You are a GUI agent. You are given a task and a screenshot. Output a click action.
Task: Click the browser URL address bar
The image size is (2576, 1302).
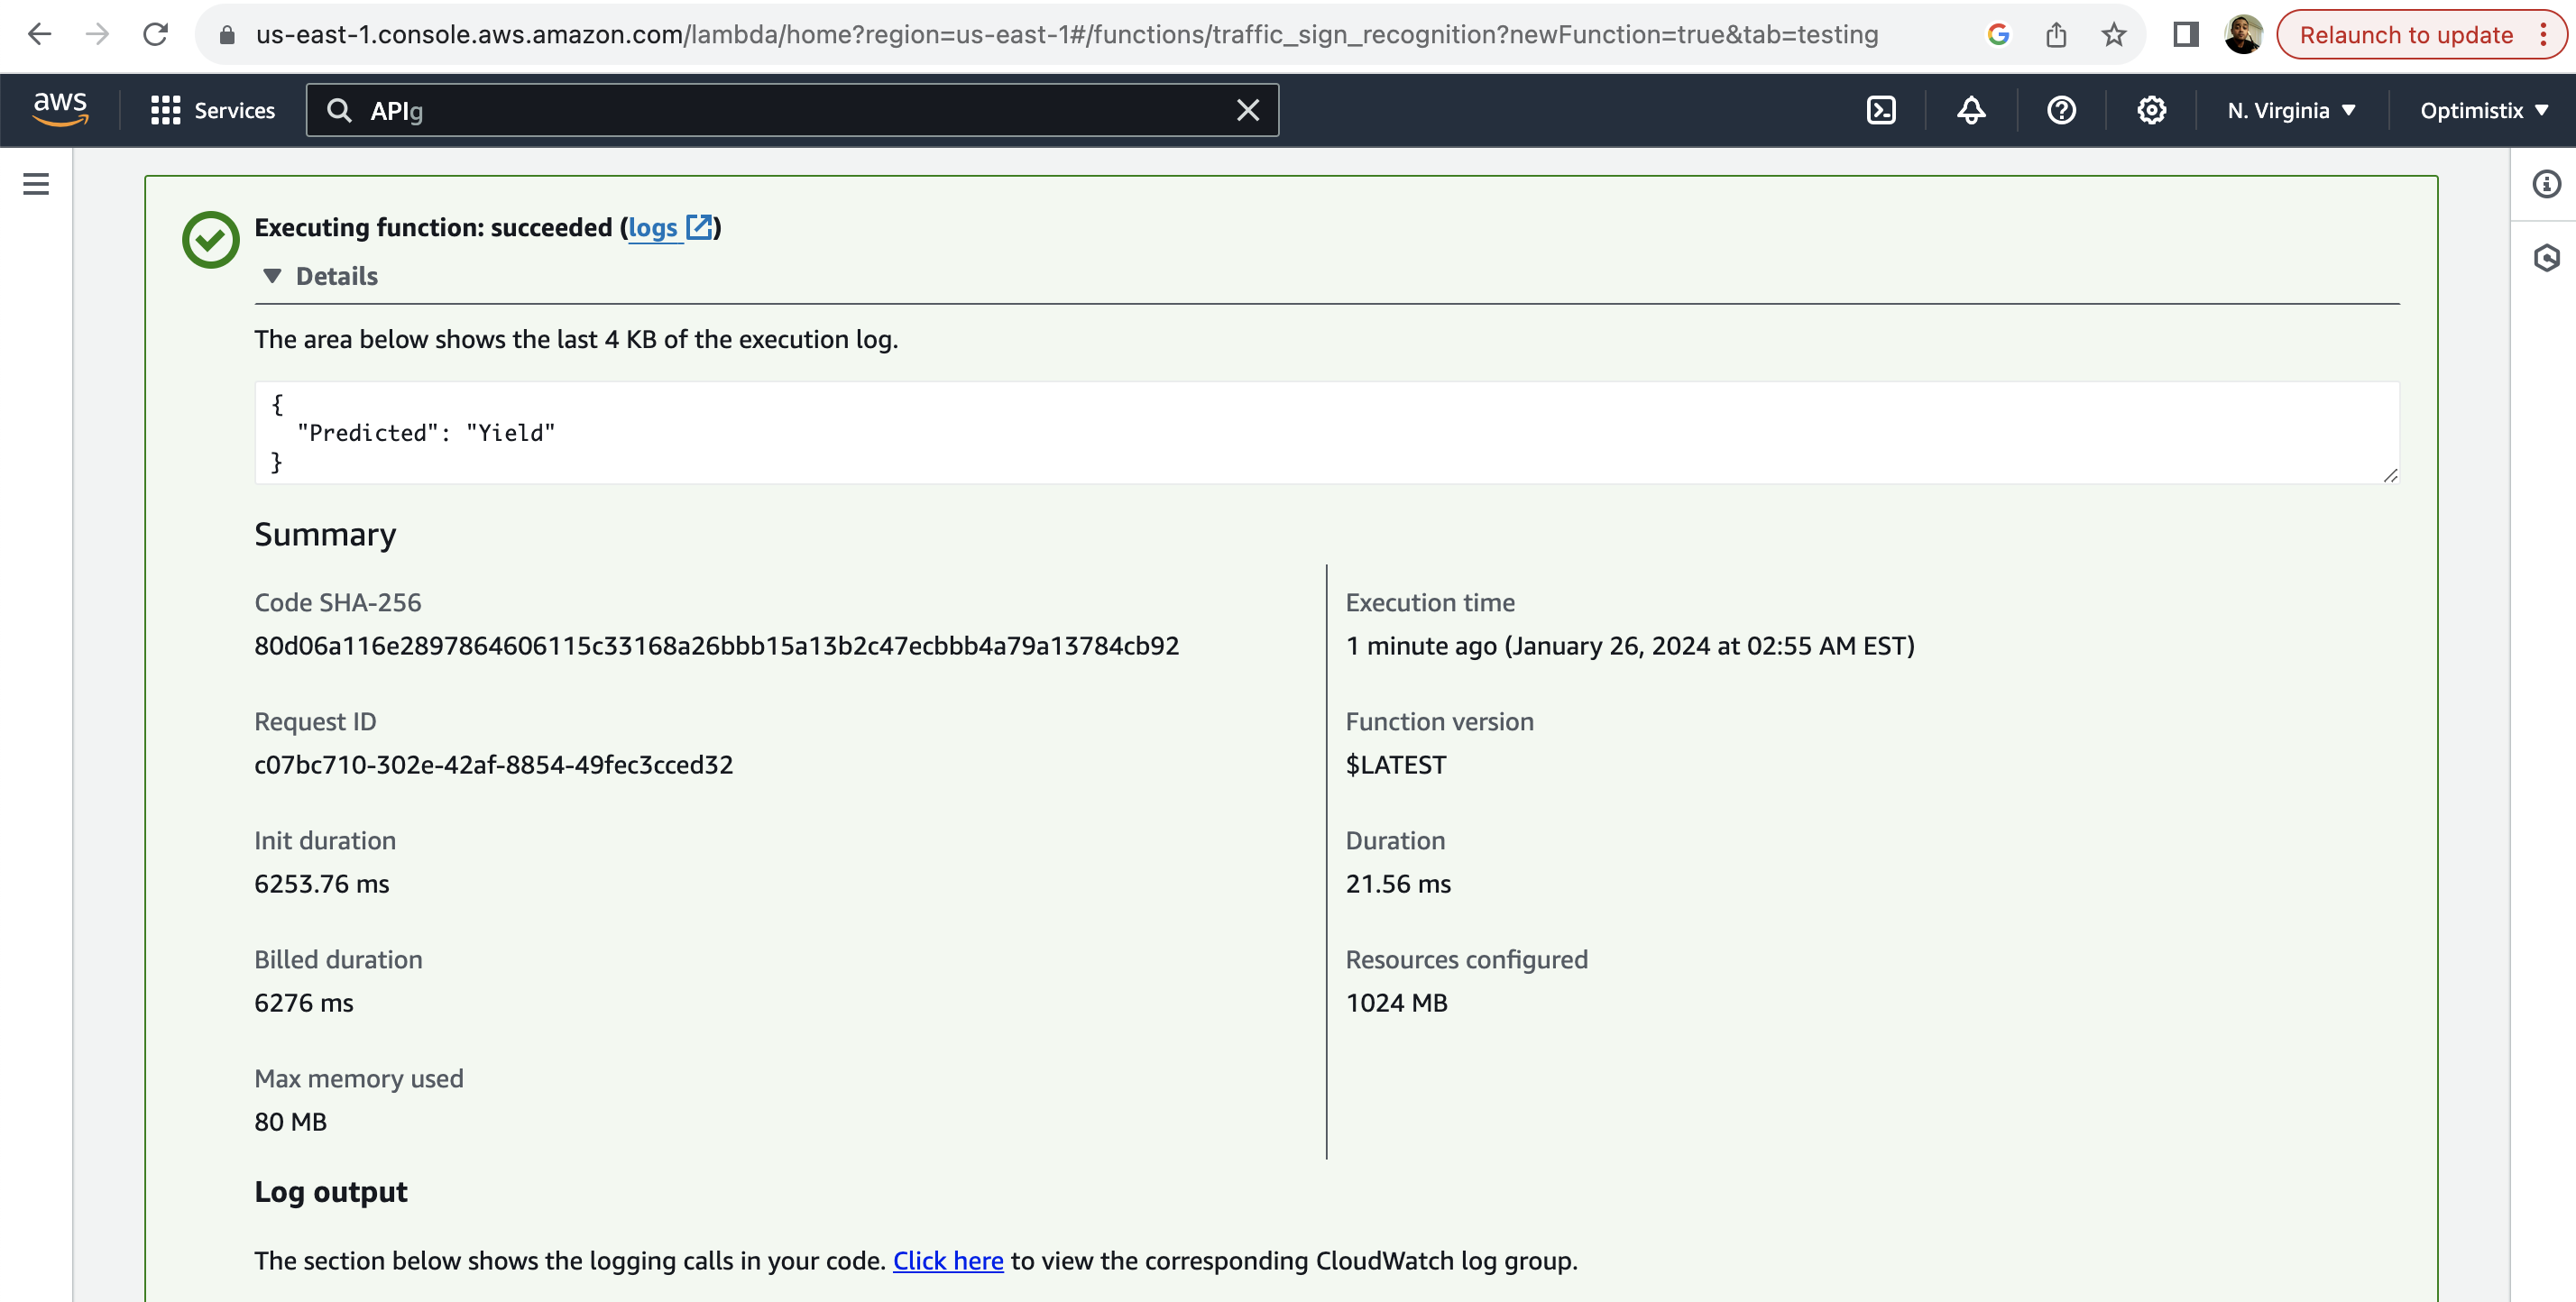click(1066, 35)
